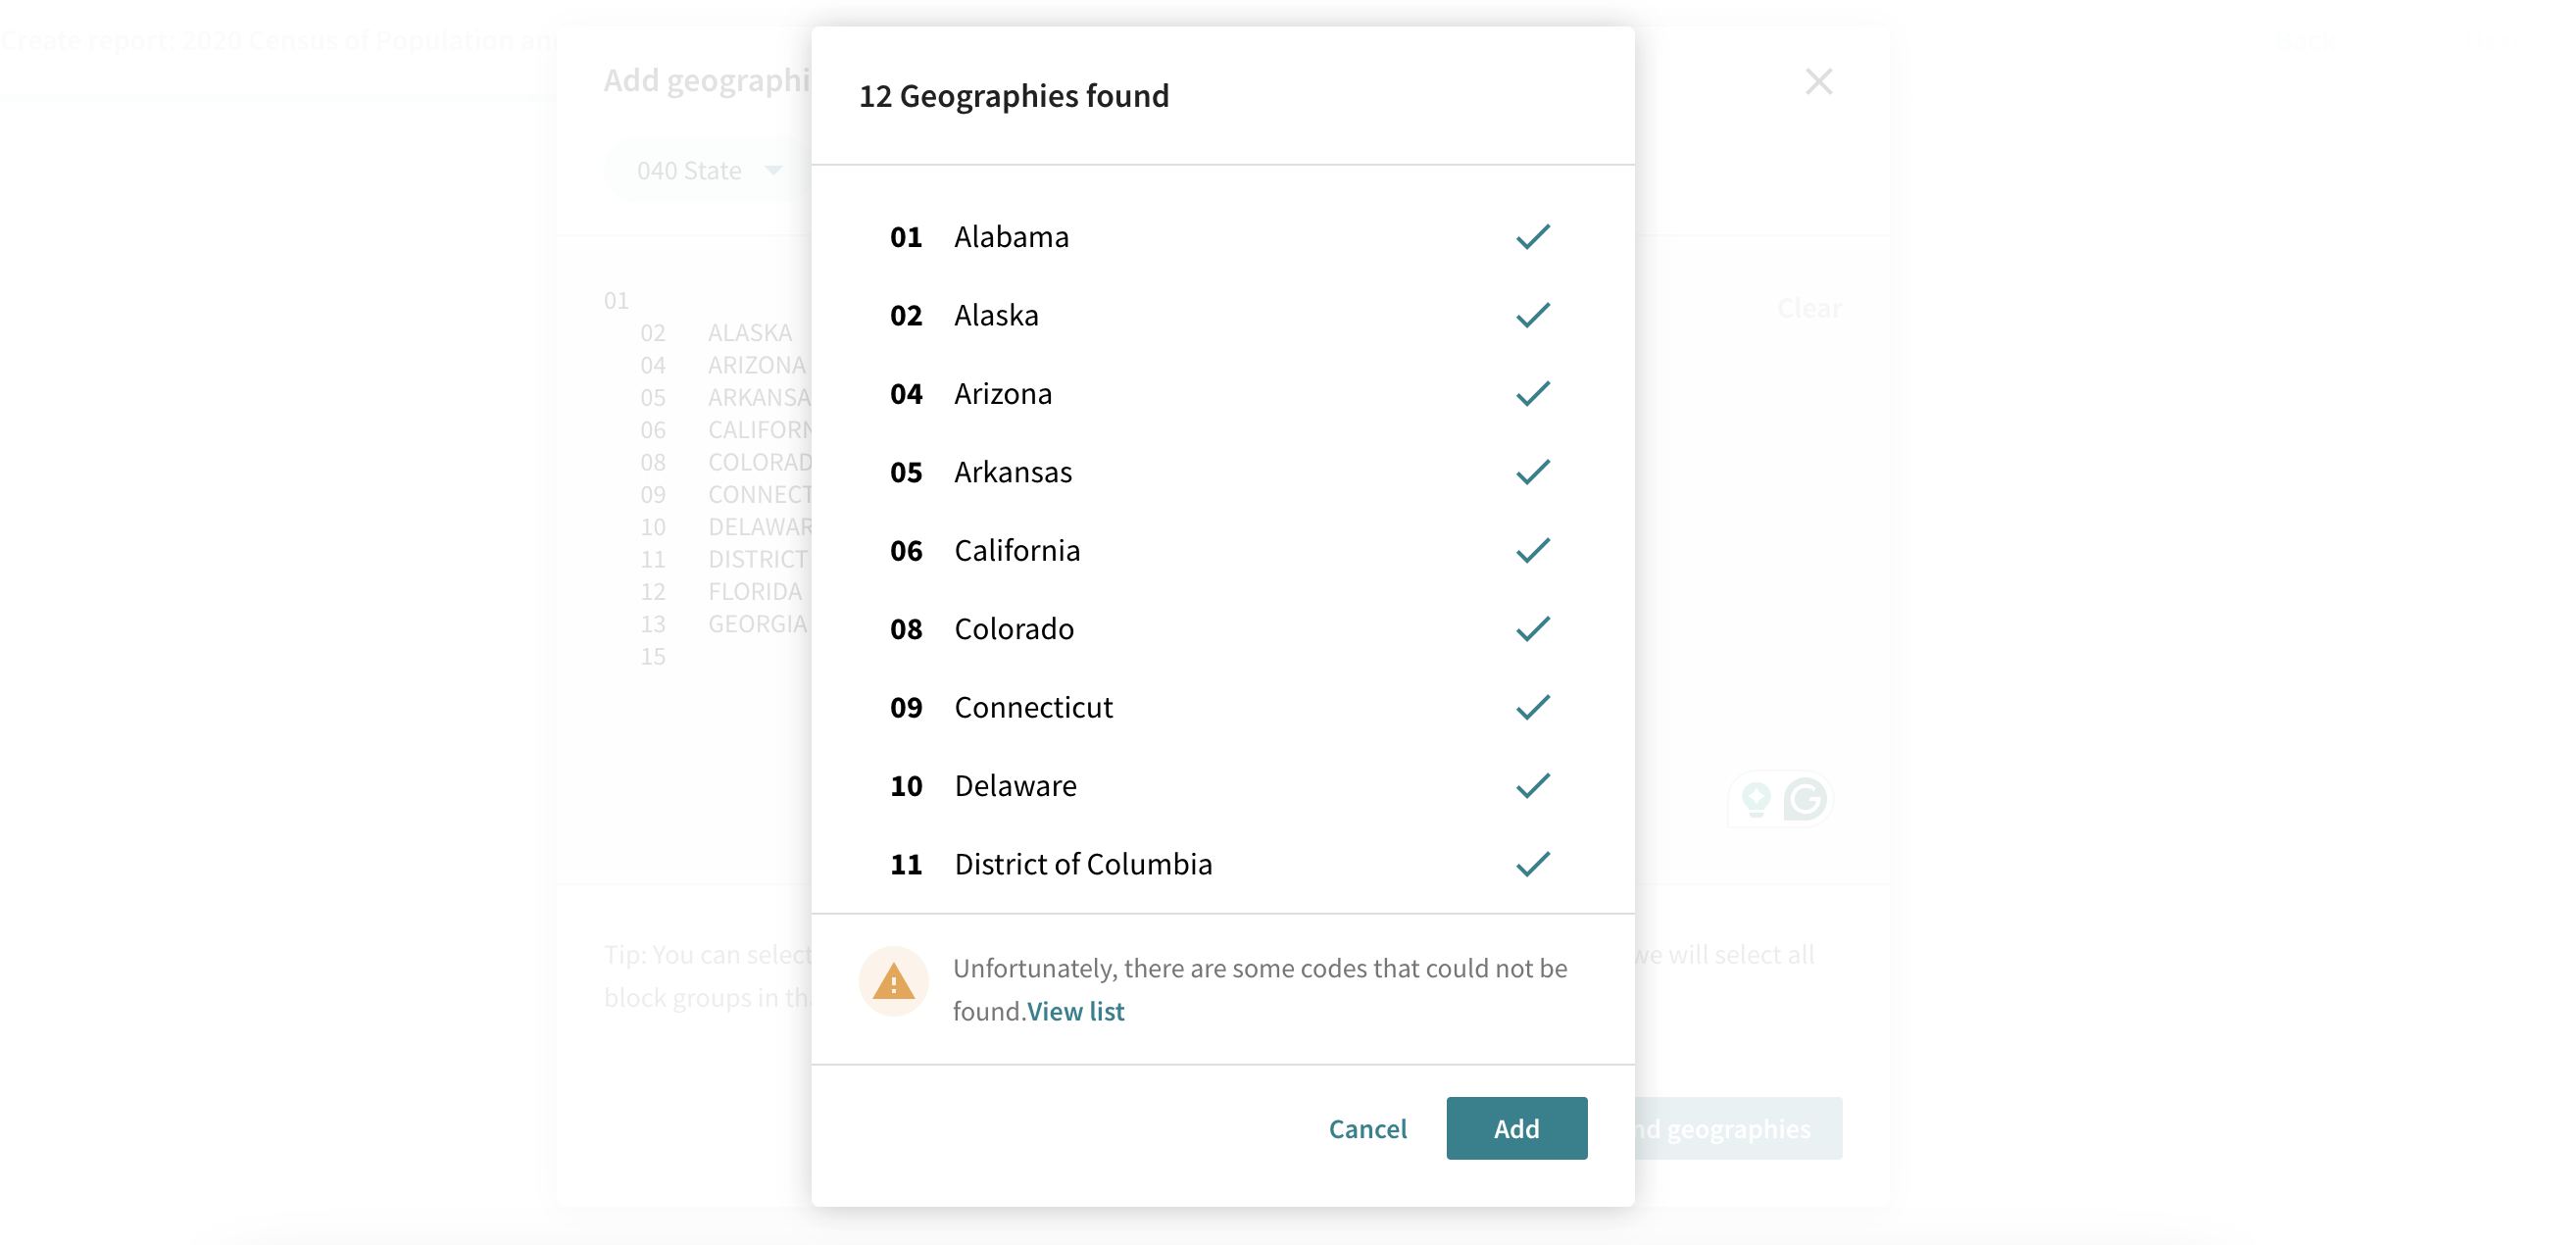Open the 040 State dropdown
Viewport: 2576px width, 1245px height.
[709, 171]
